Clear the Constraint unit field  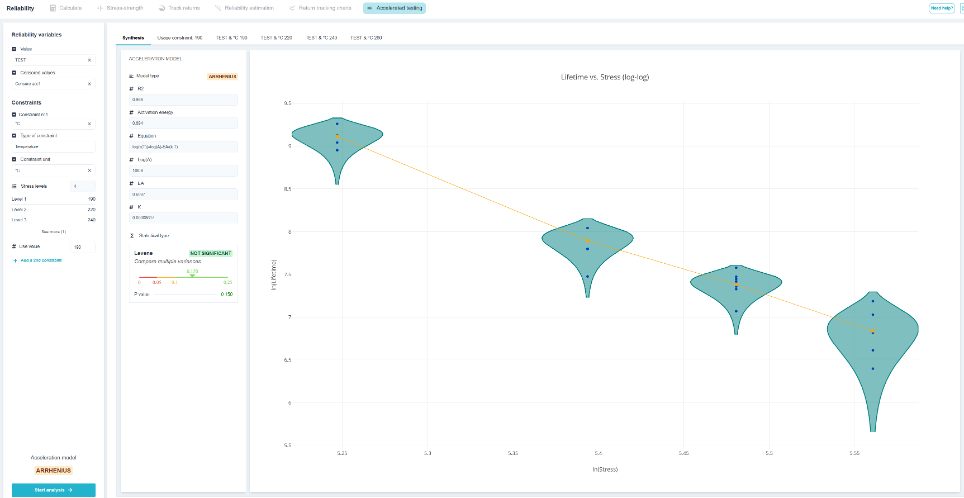(x=89, y=170)
